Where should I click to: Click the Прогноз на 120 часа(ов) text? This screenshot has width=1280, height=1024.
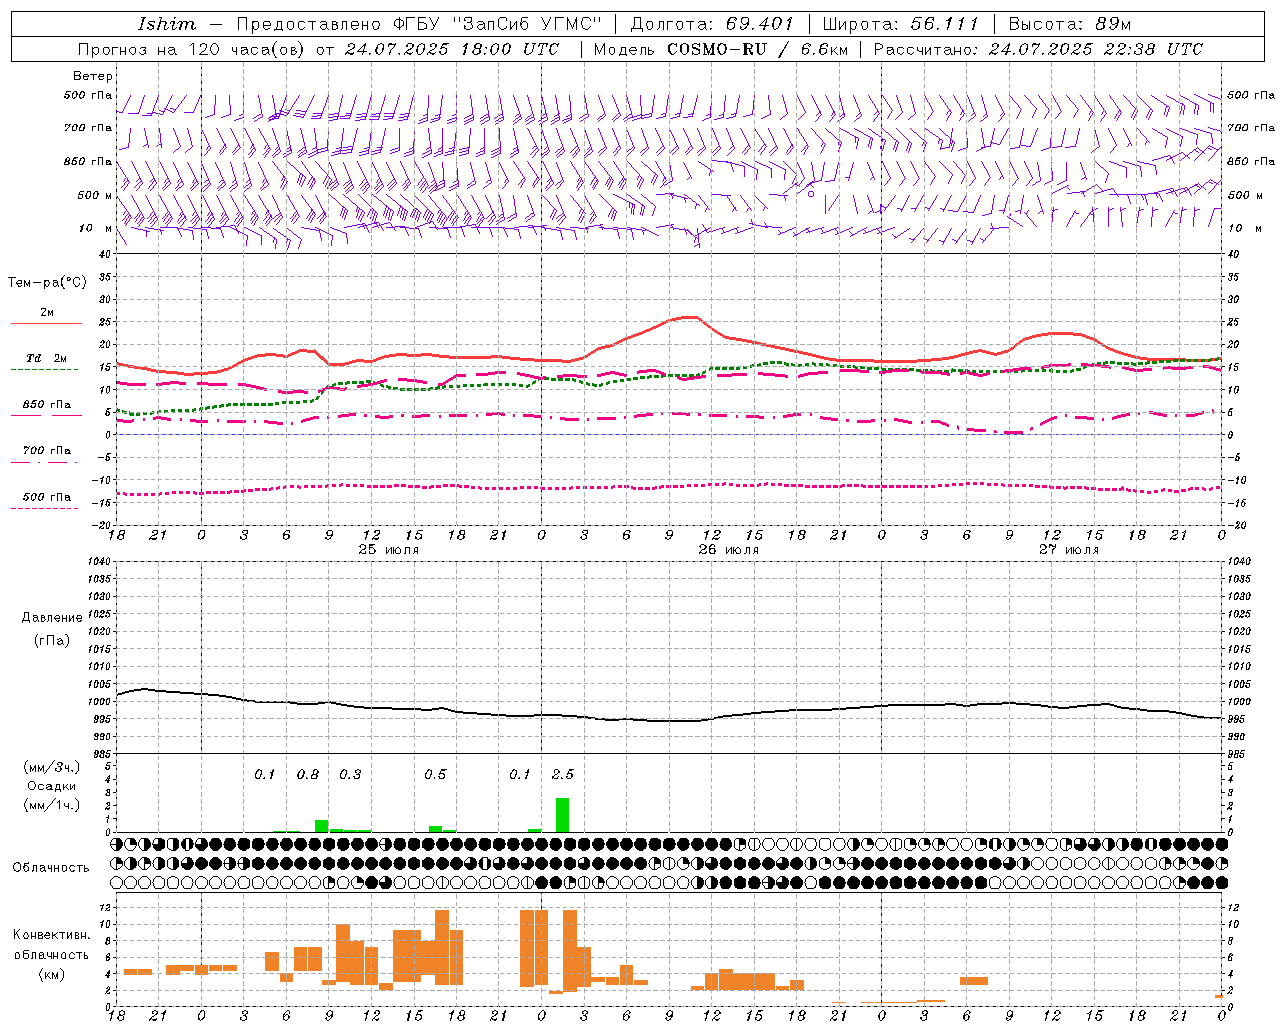tap(192, 49)
